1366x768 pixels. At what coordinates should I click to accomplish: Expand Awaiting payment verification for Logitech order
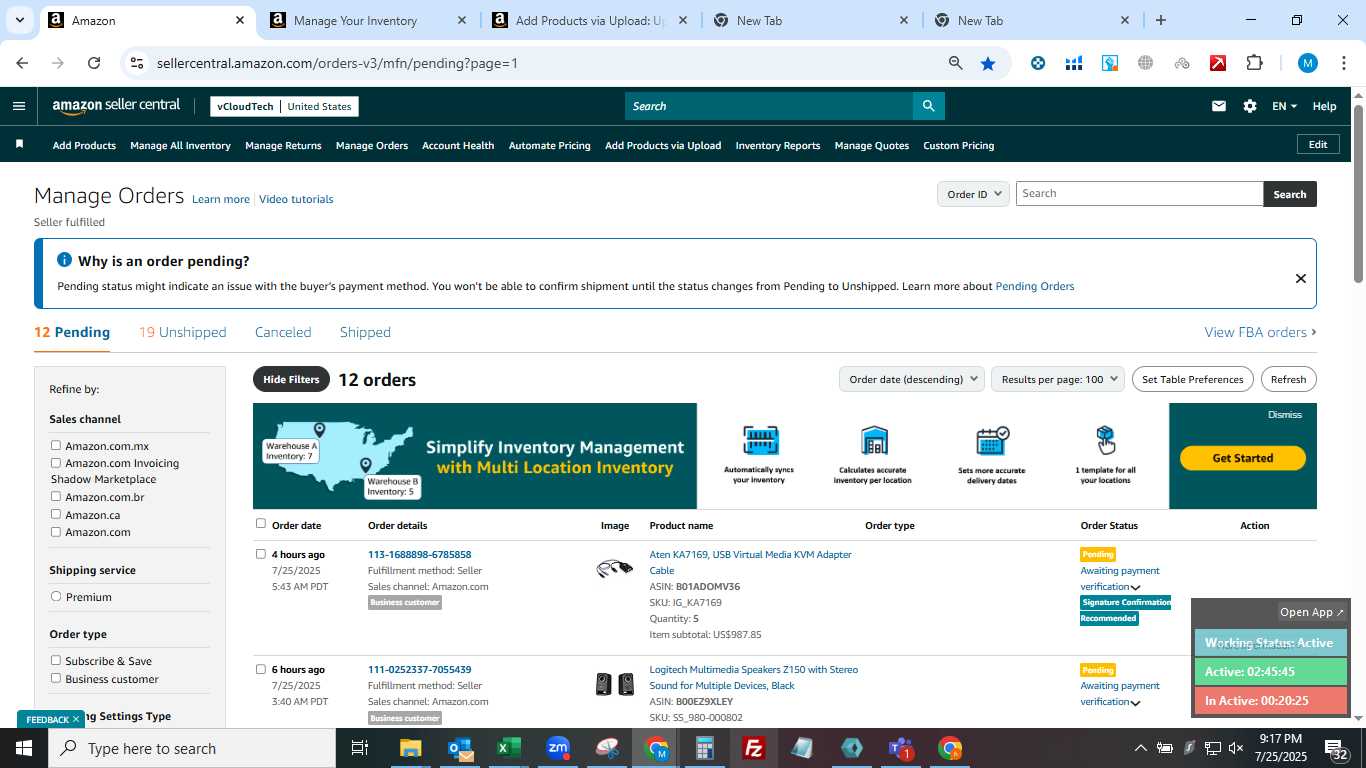click(1135, 702)
